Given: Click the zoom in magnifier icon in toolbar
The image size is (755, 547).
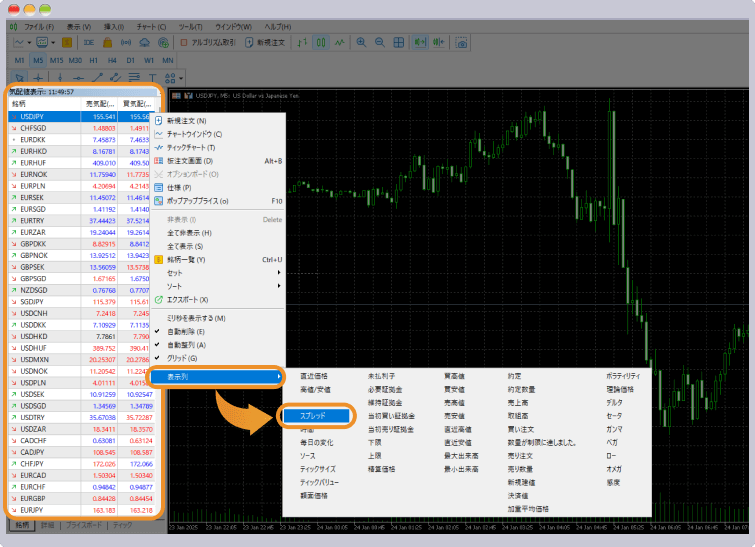Looking at the screenshot, I should (361, 43).
